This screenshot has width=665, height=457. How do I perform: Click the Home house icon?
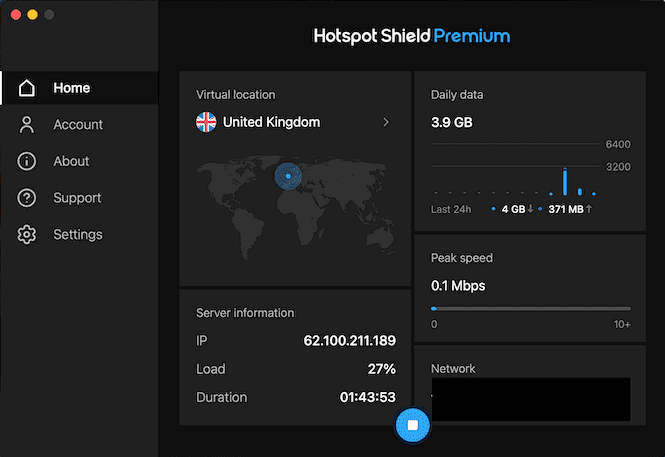[x=27, y=88]
